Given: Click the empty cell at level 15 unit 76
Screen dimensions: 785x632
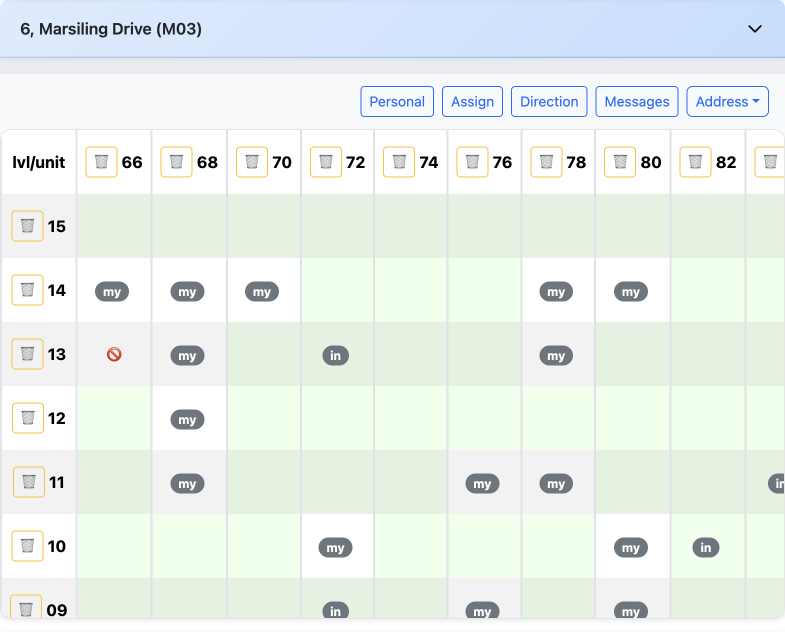Looking at the screenshot, I should [x=484, y=226].
